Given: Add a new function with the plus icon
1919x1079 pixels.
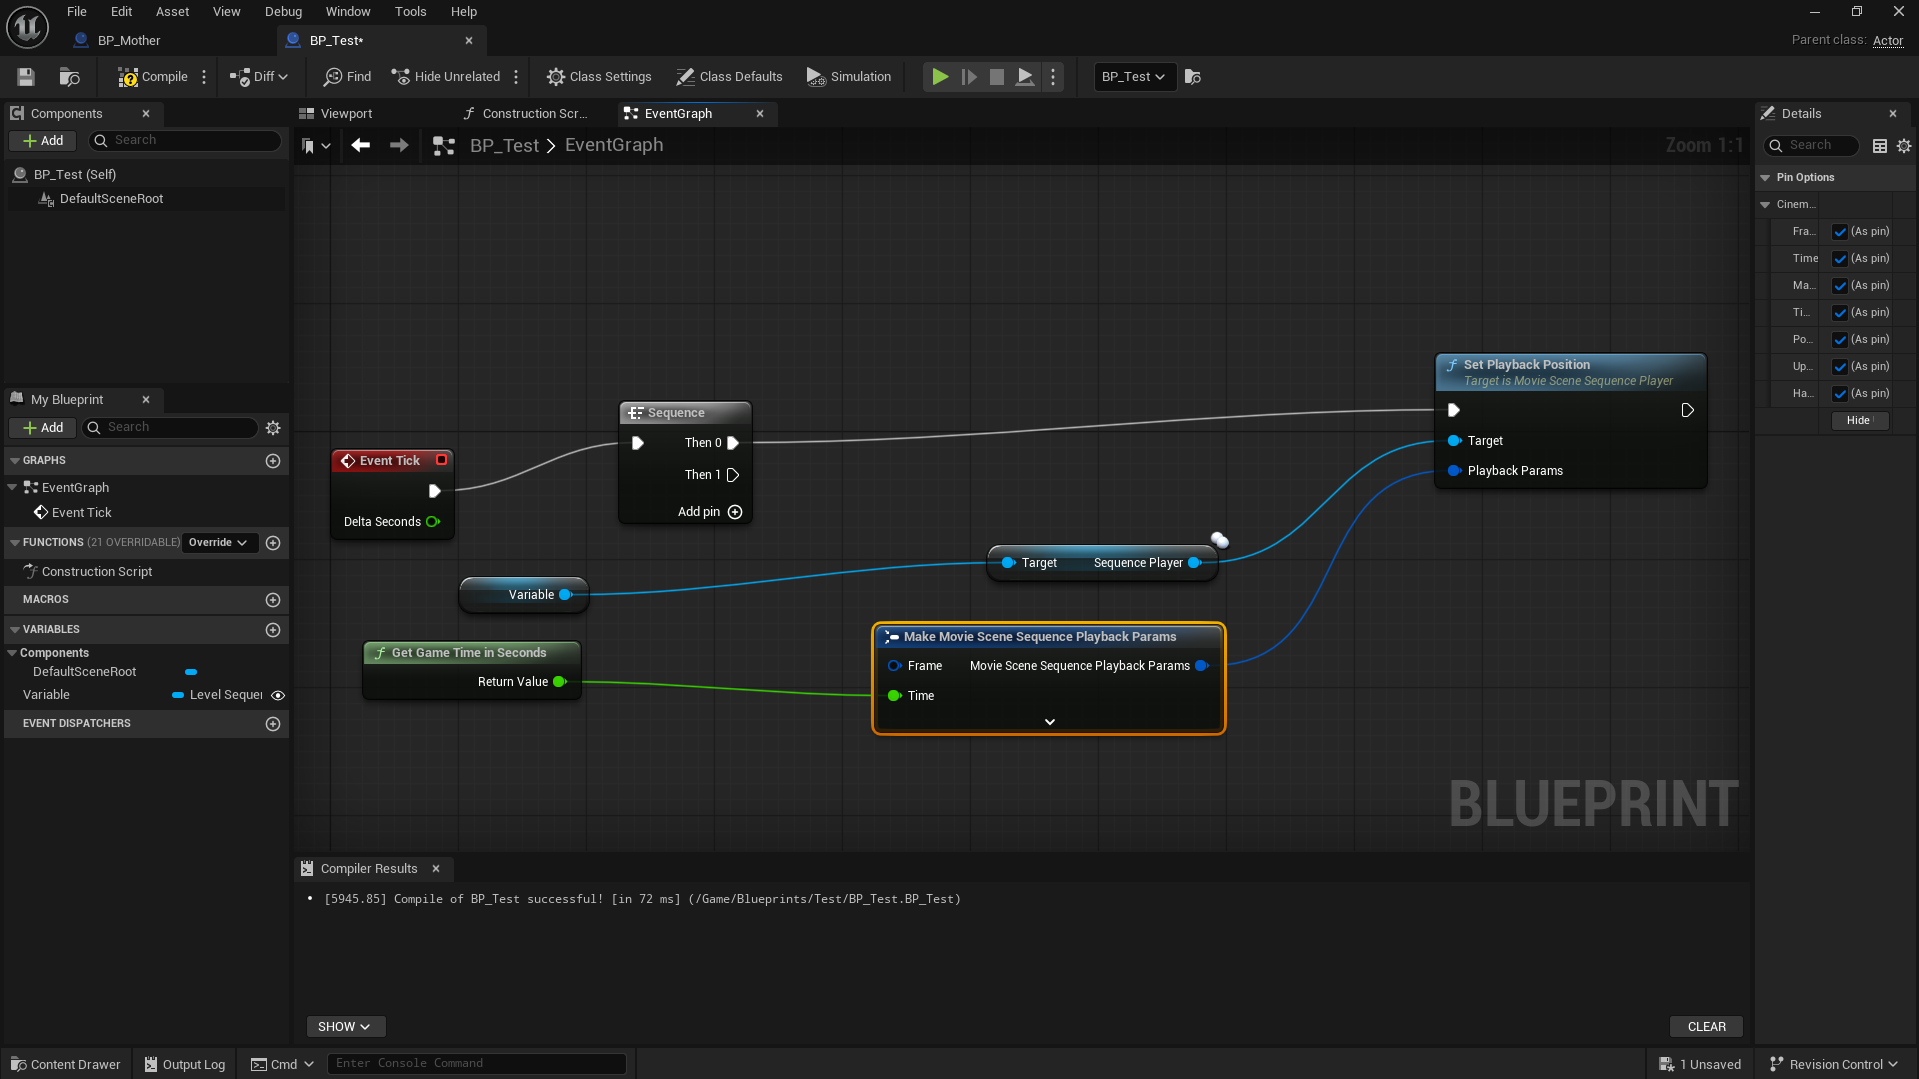Looking at the screenshot, I should [273, 543].
